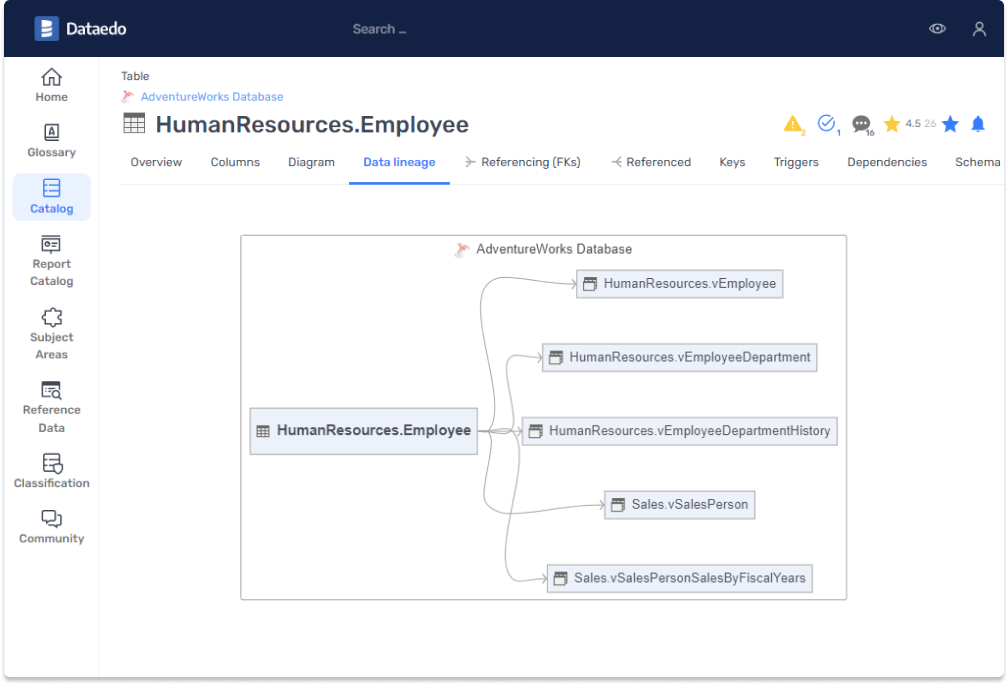
Task: Open Subject Areas from the sidebar
Action: 51,332
